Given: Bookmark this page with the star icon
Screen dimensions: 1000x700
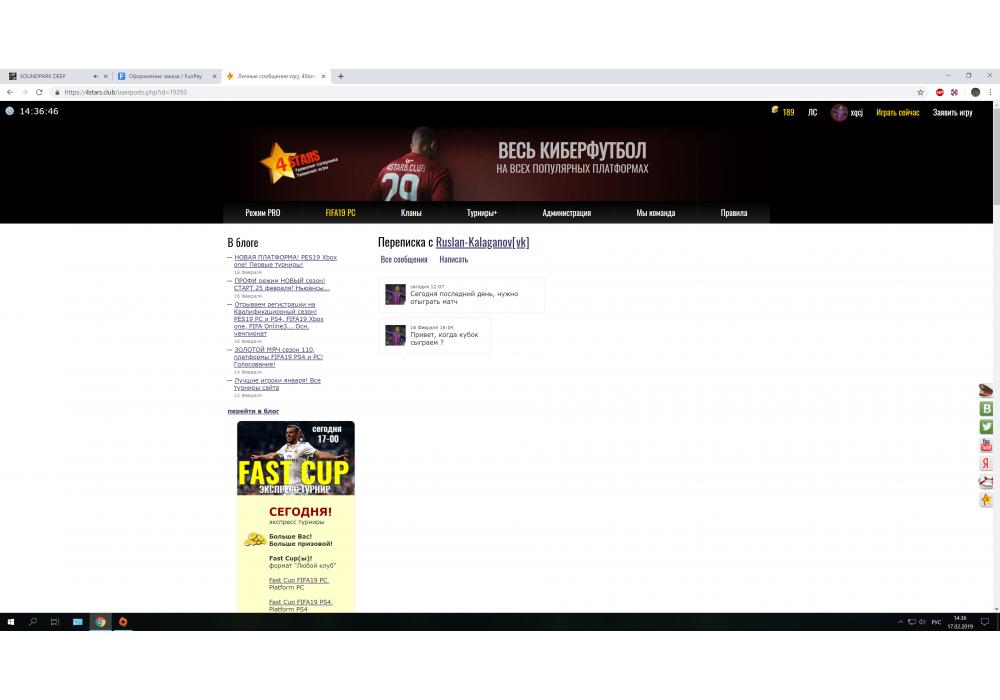Looking at the screenshot, I should pyautogui.click(x=921, y=92).
